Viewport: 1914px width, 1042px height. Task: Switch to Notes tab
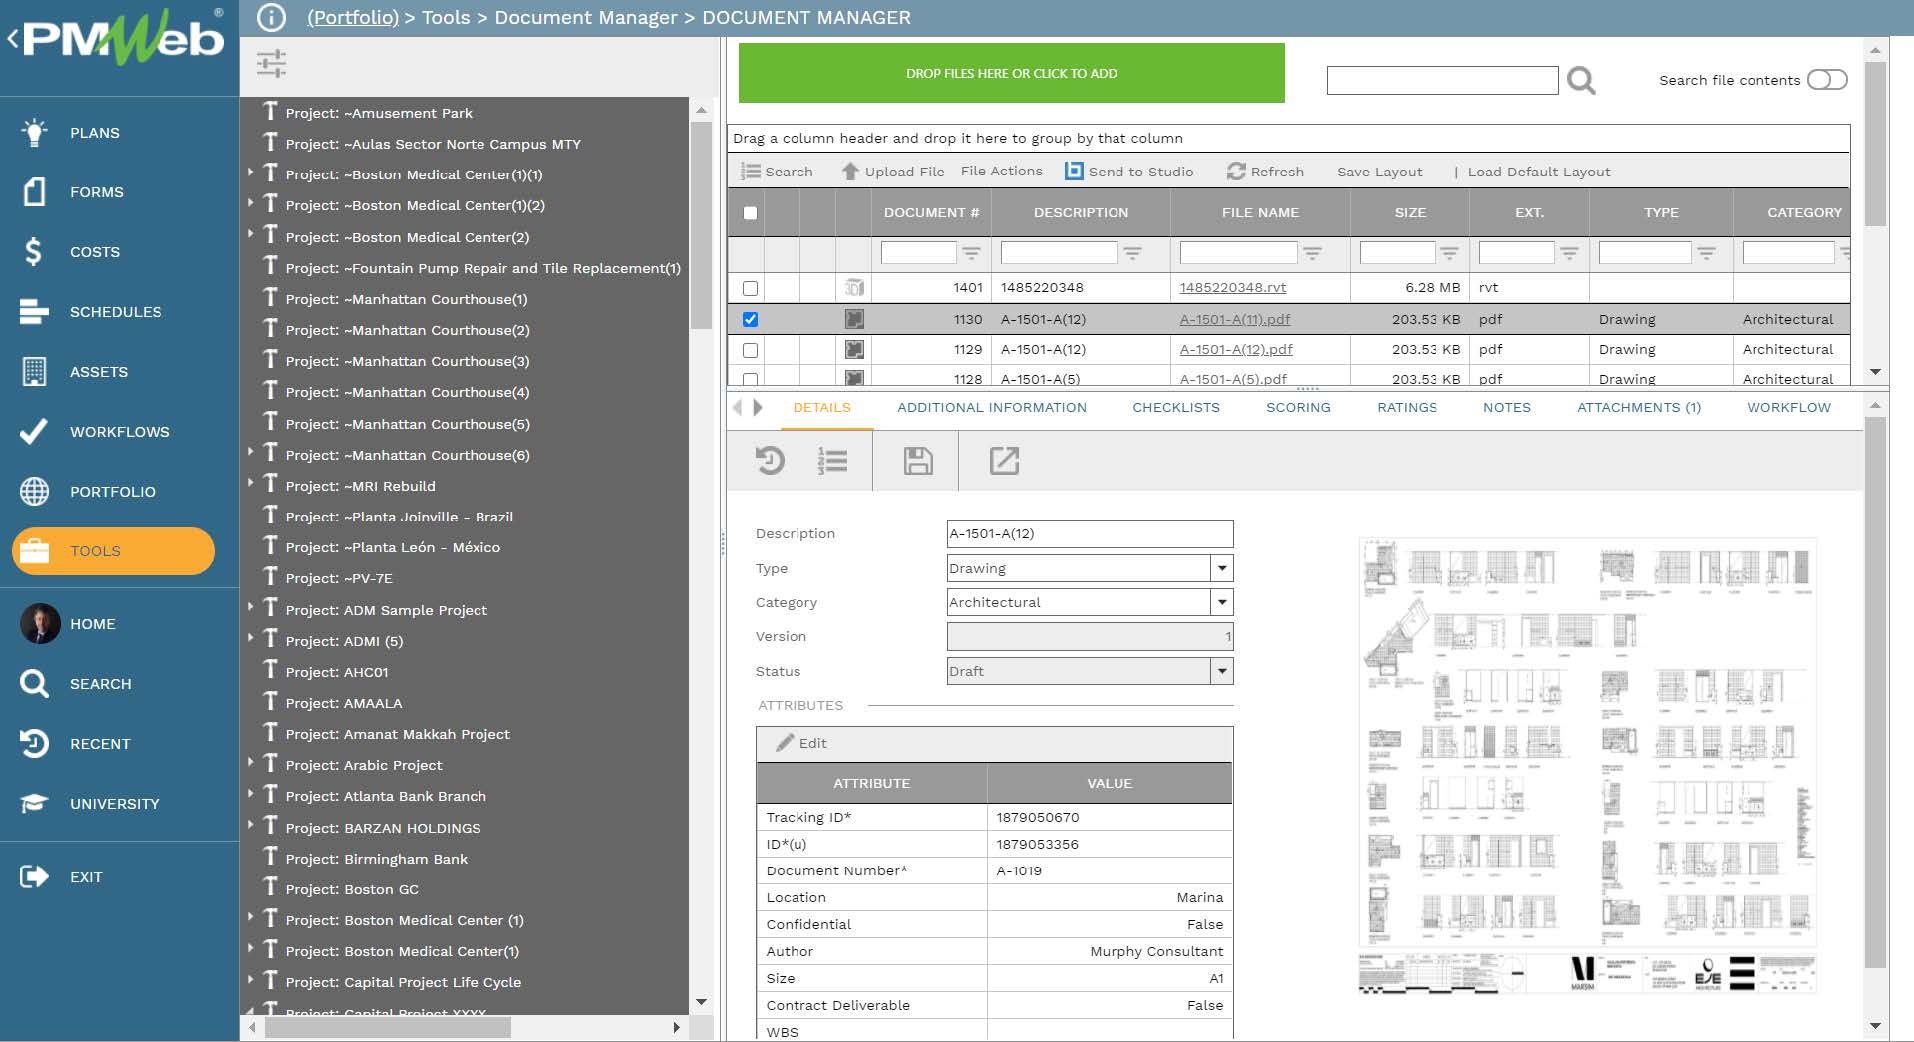tap(1507, 408)
